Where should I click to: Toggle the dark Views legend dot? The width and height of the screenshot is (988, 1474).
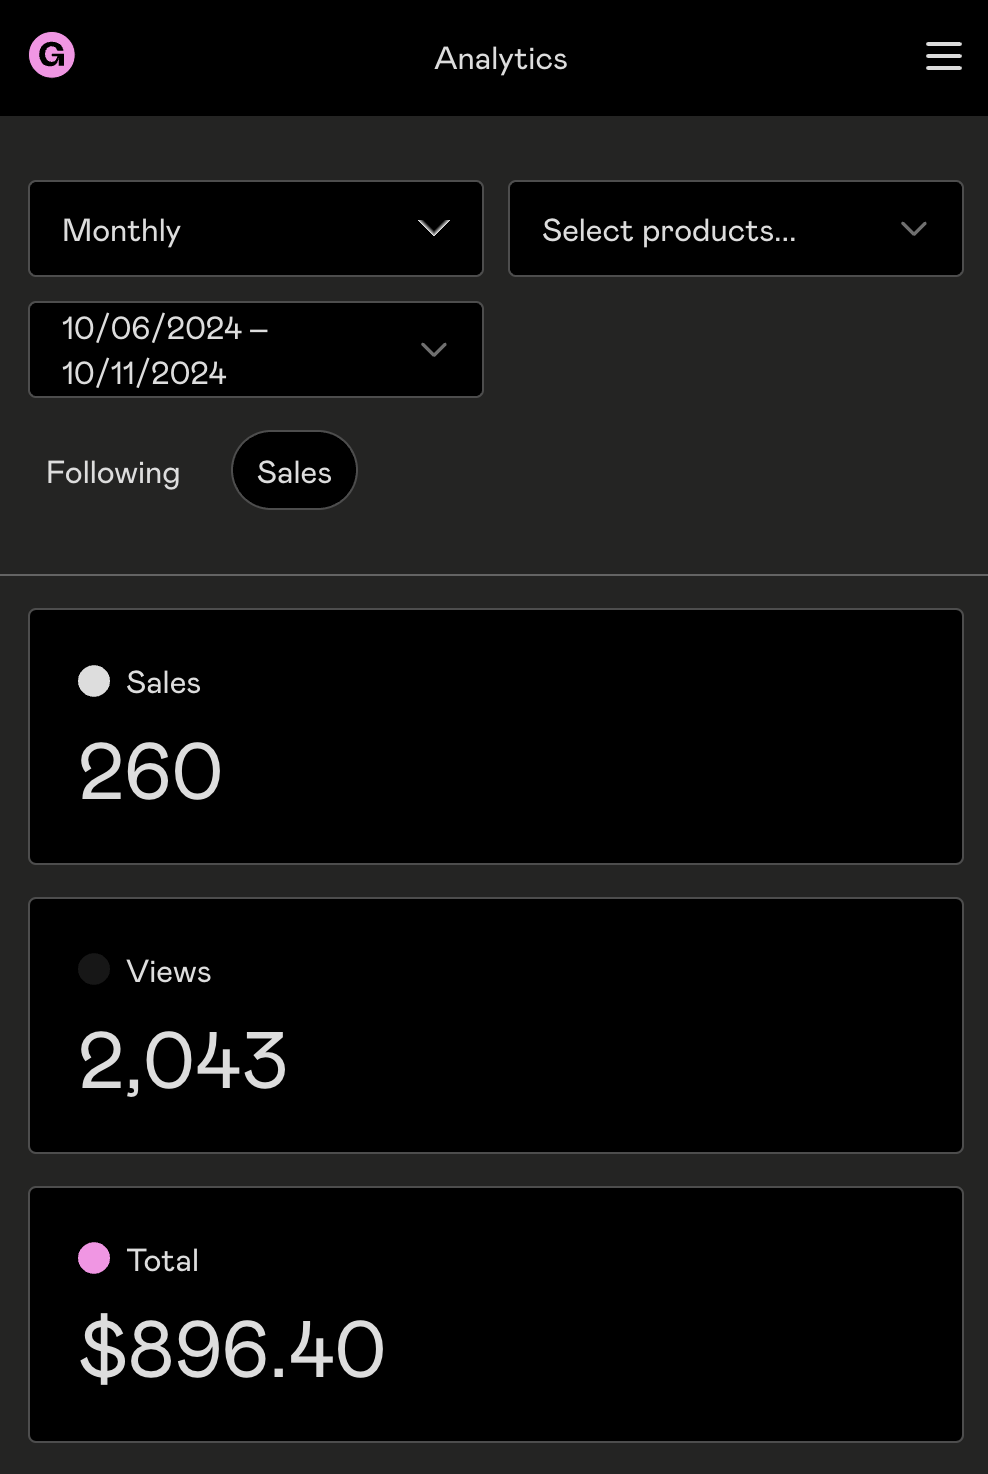tap(94, 969)
